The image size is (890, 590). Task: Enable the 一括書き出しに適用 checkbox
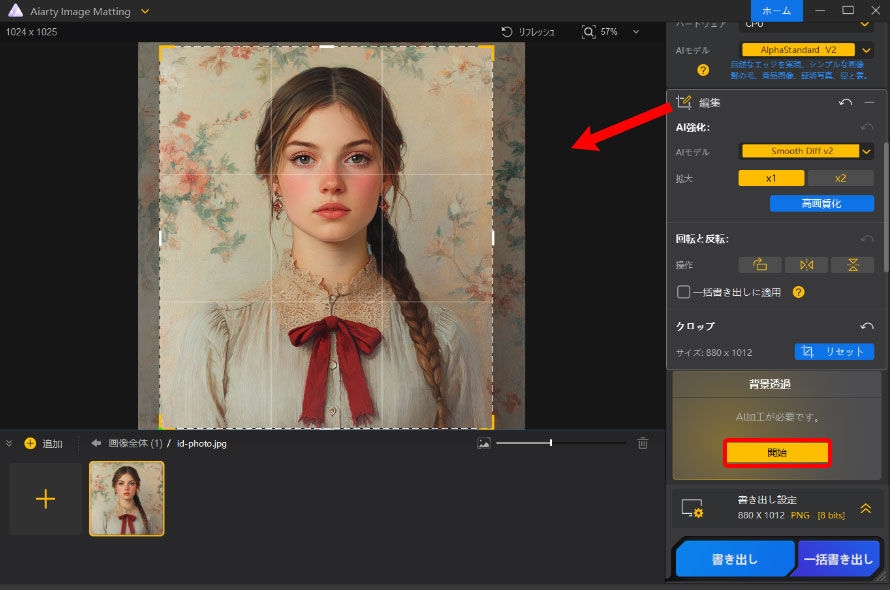(684, 292)
